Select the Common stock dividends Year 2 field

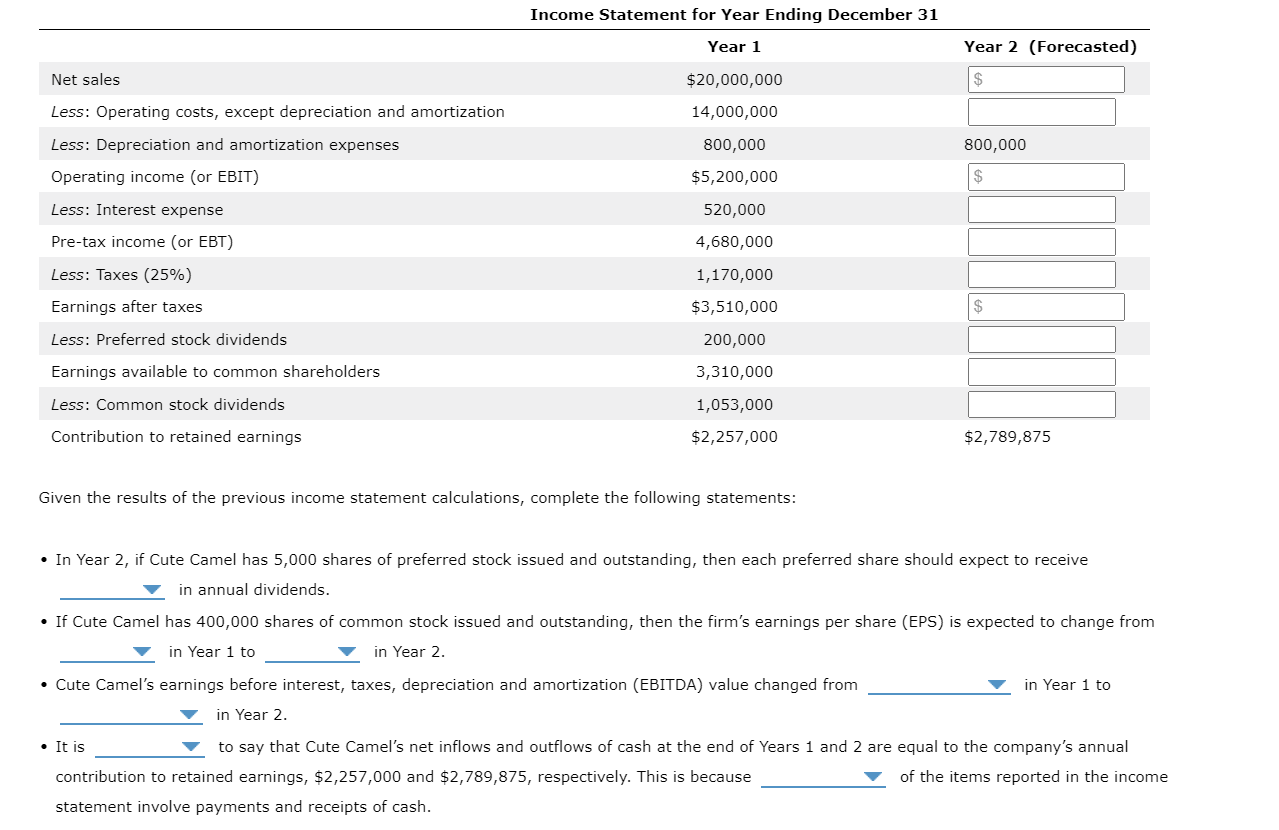(x=1040, y=404)
